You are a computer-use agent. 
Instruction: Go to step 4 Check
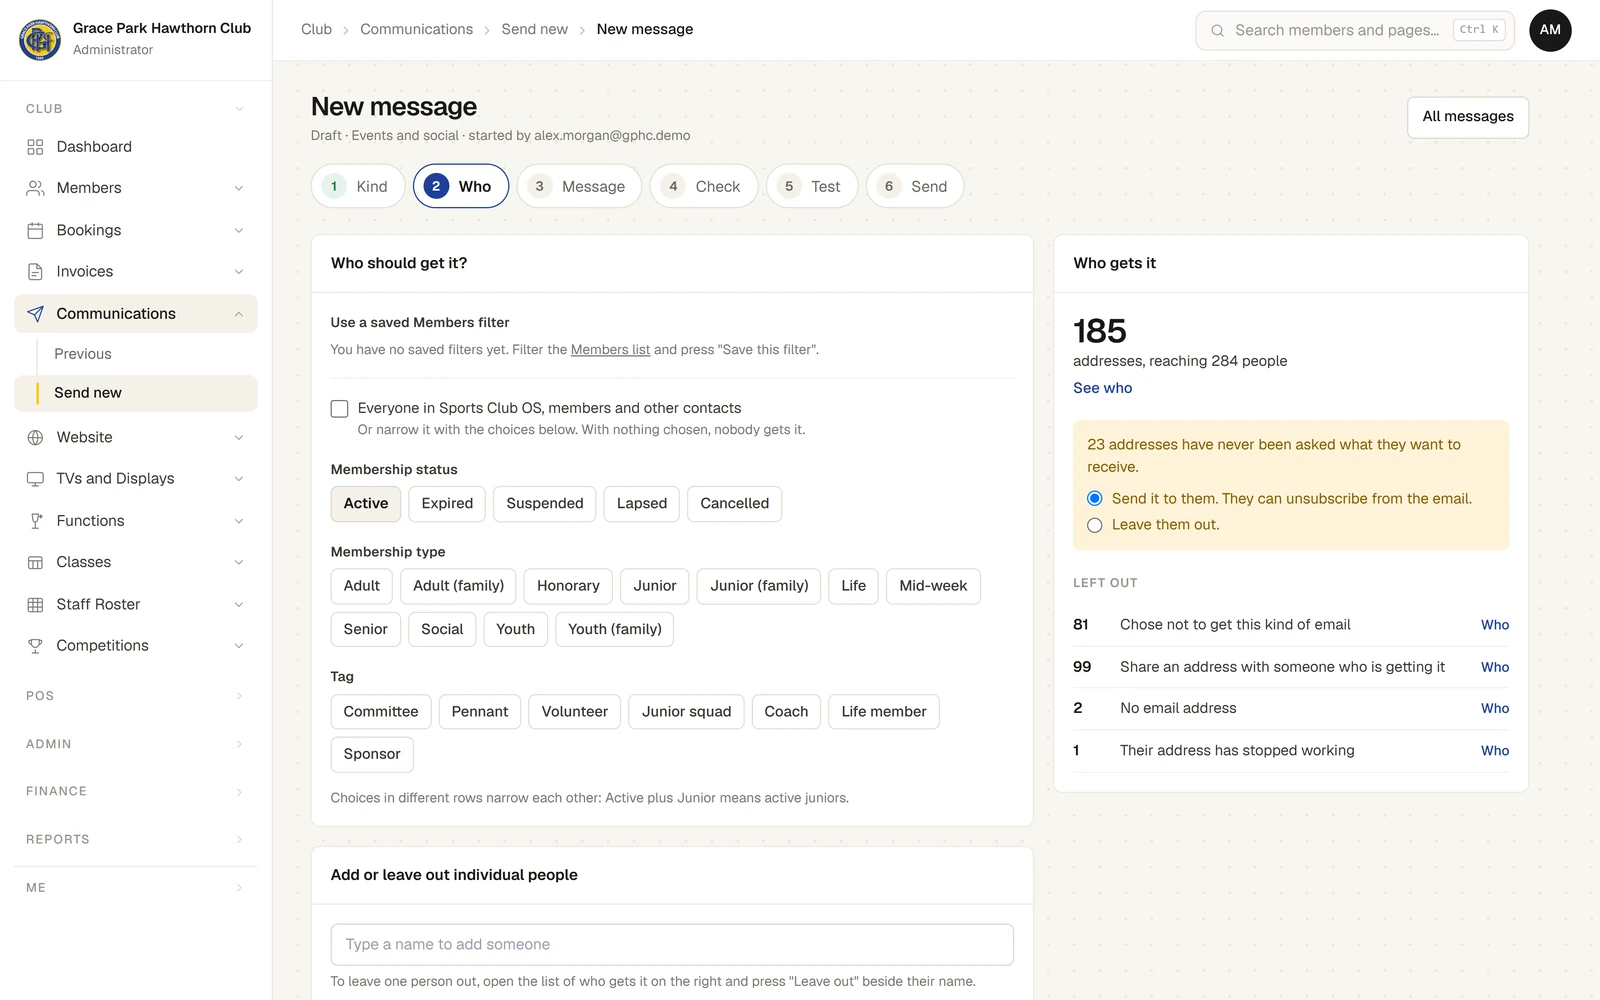coord(704,186)
